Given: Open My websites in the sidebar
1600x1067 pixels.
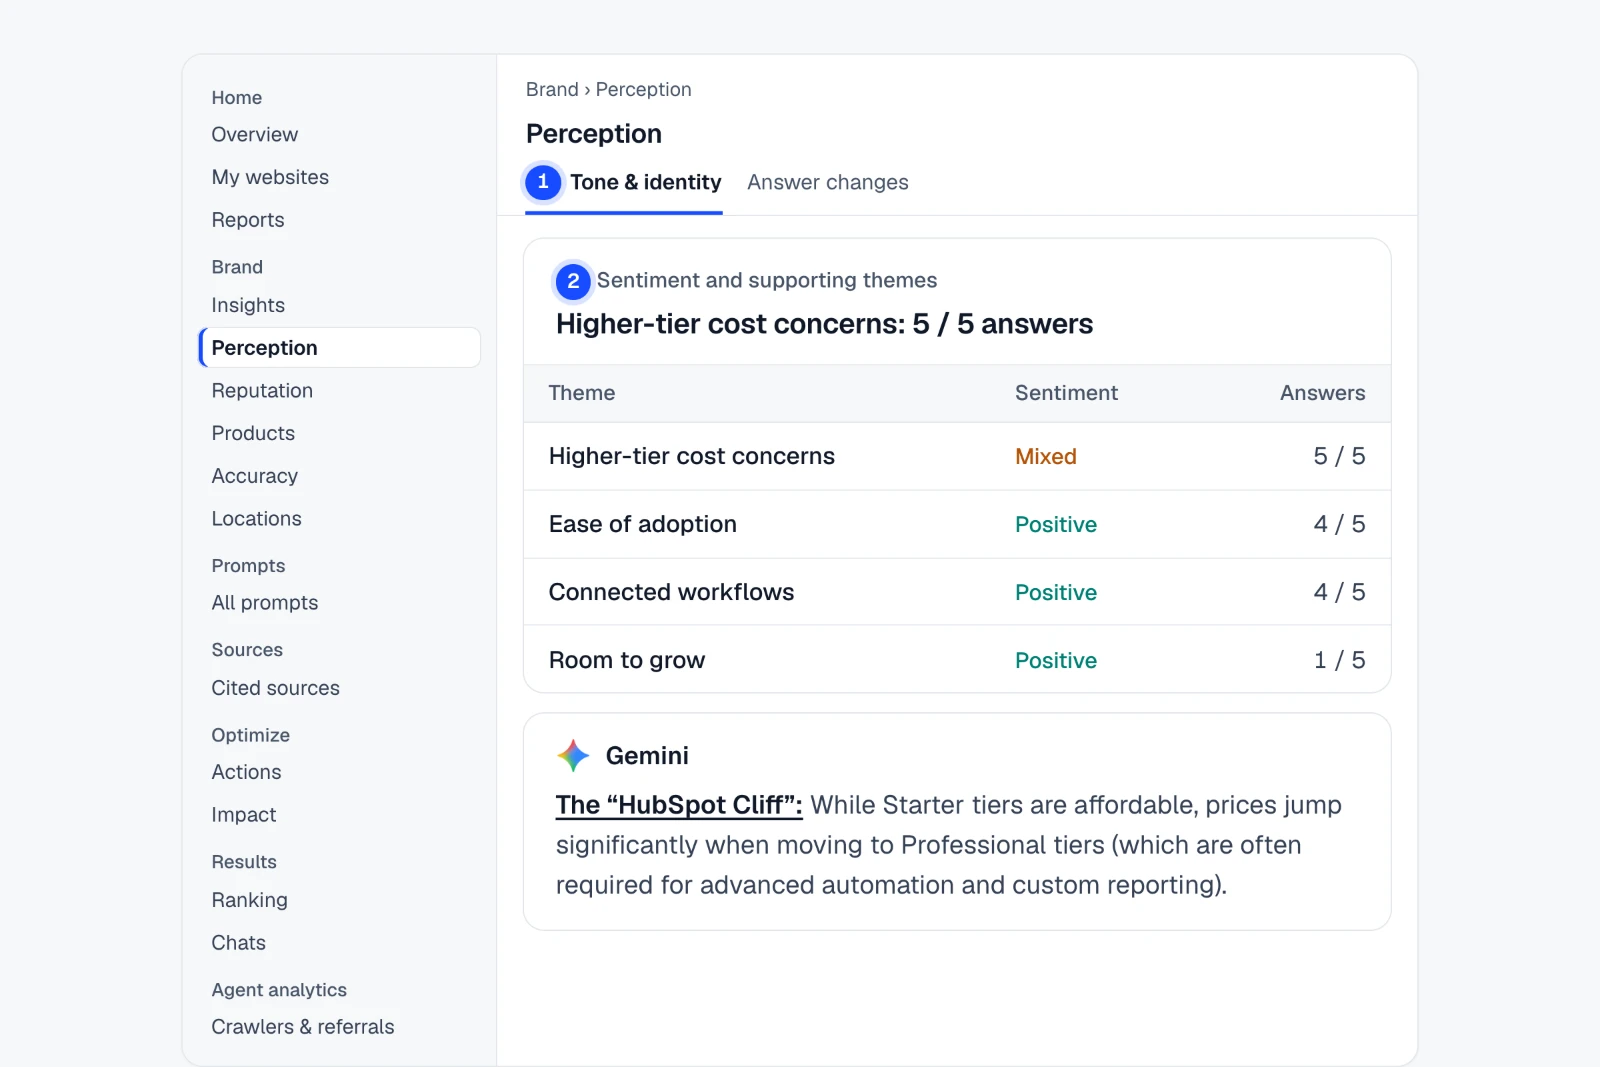Looking at the screenshot, I should [270, 177].
